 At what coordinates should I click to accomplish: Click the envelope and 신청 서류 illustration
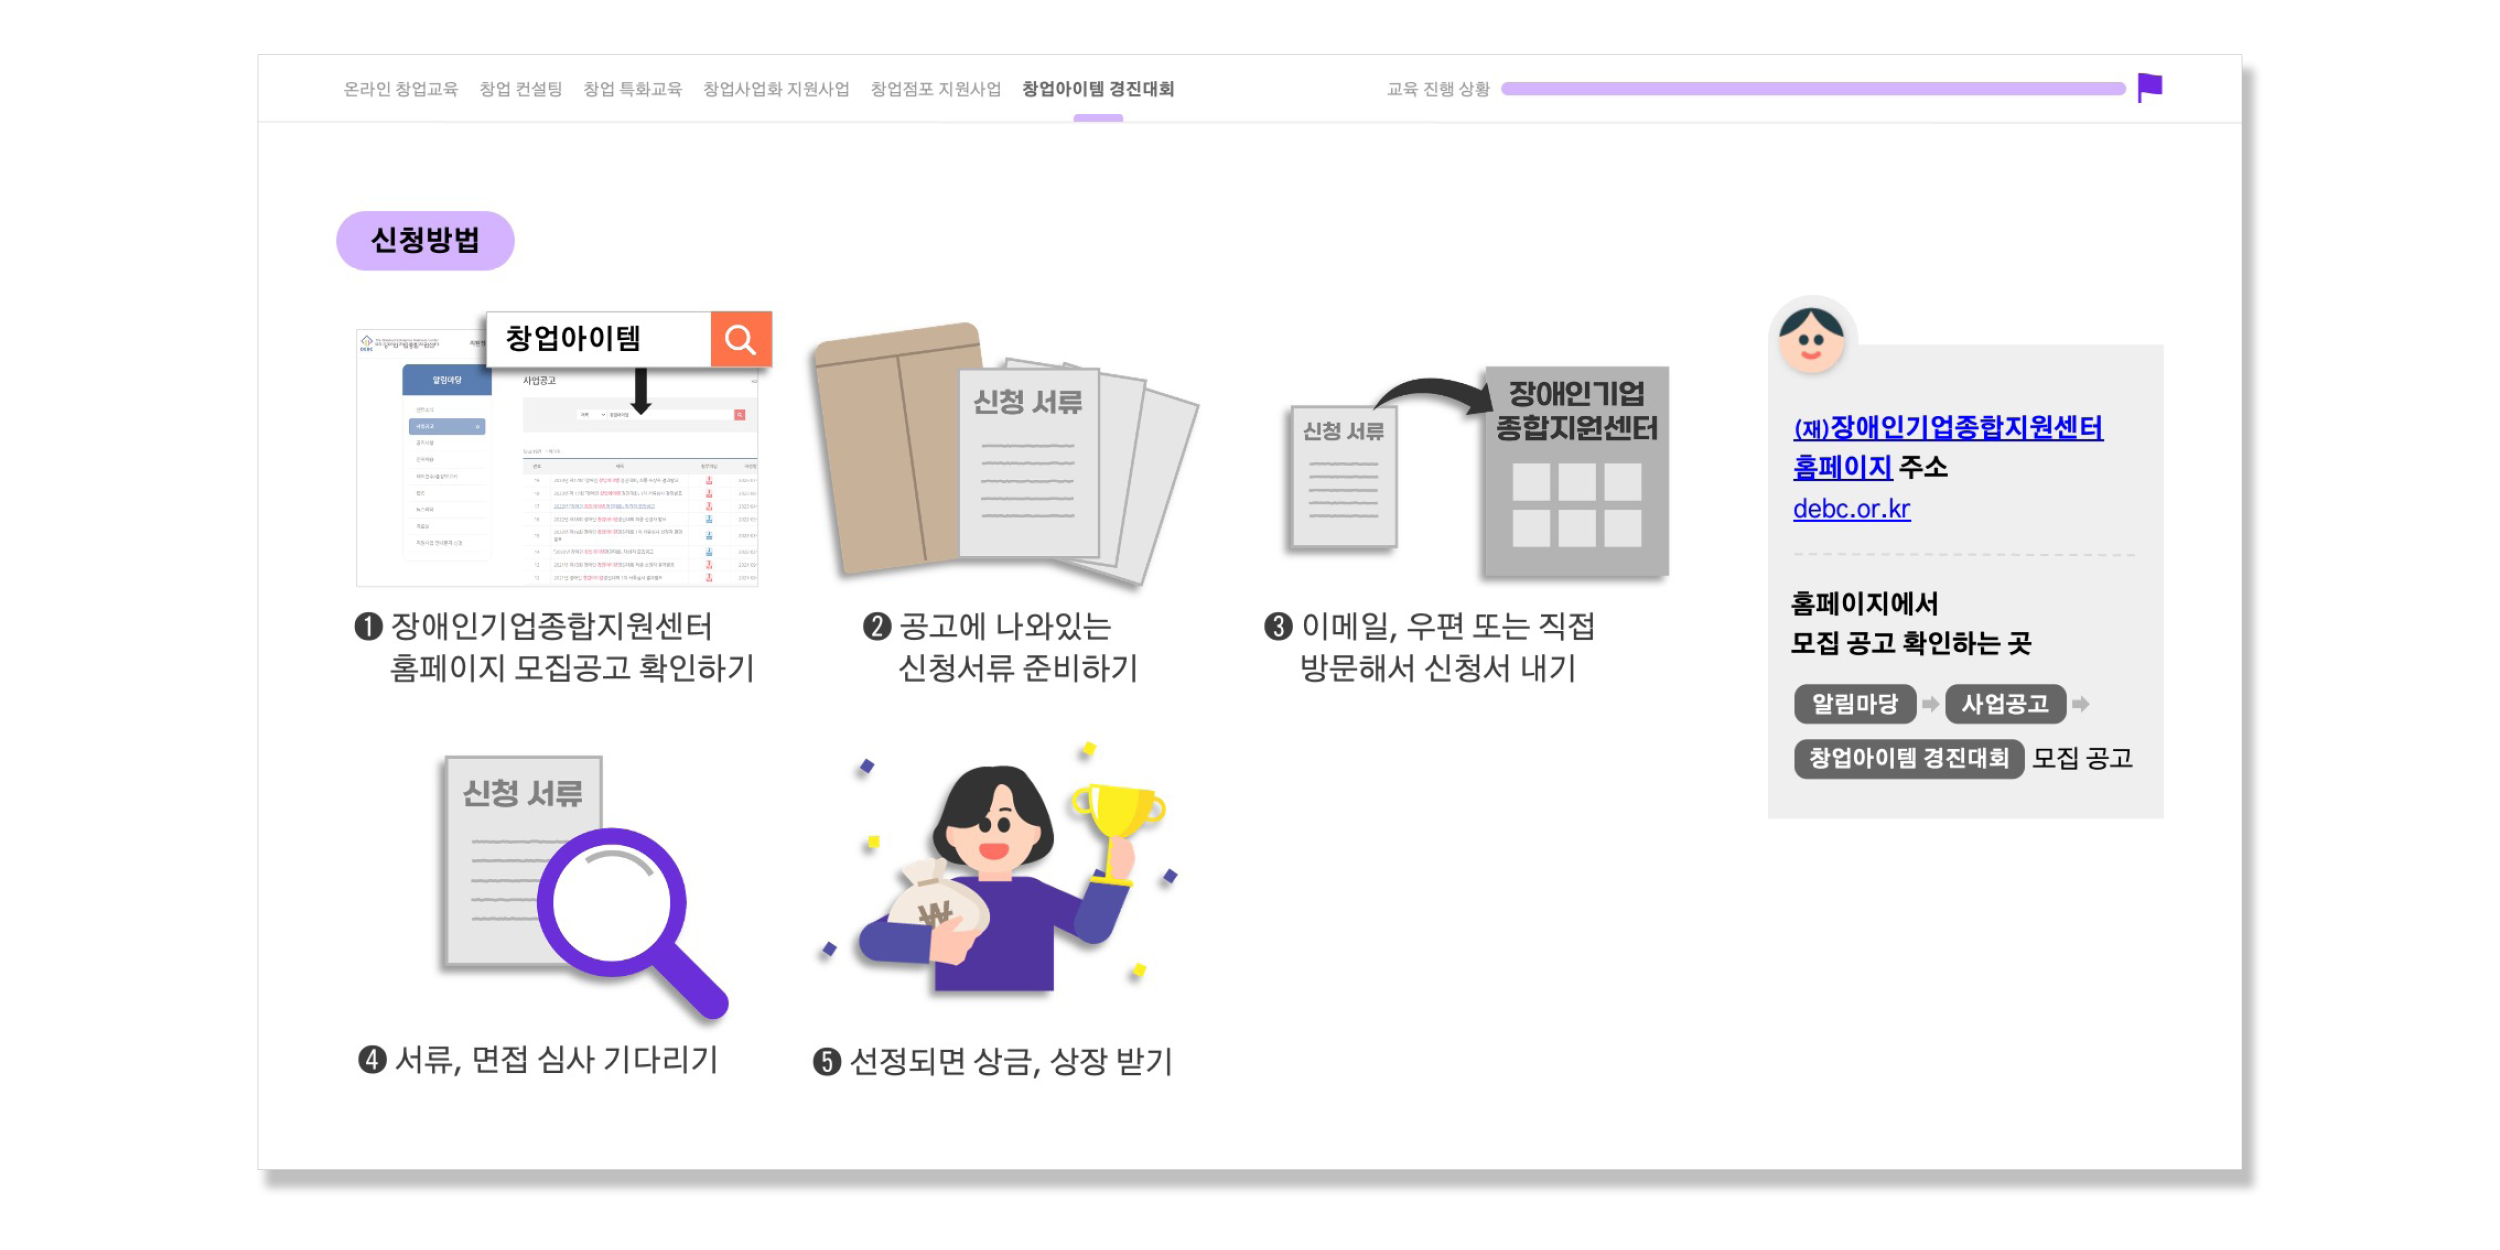[x=1006, y=453]
